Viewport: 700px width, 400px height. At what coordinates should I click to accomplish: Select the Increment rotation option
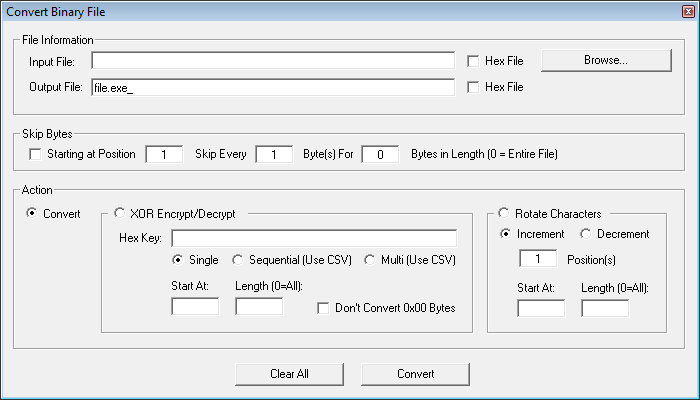point(505,233)
